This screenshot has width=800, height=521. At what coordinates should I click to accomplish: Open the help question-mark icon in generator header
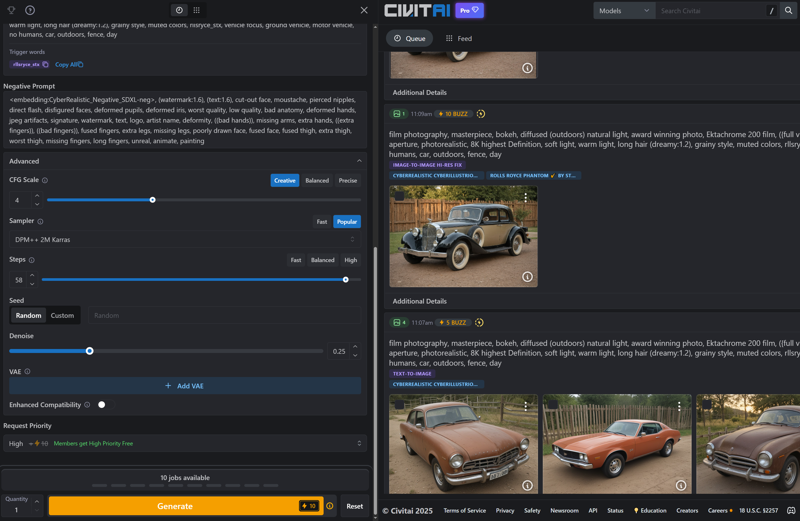pos(30,10)
